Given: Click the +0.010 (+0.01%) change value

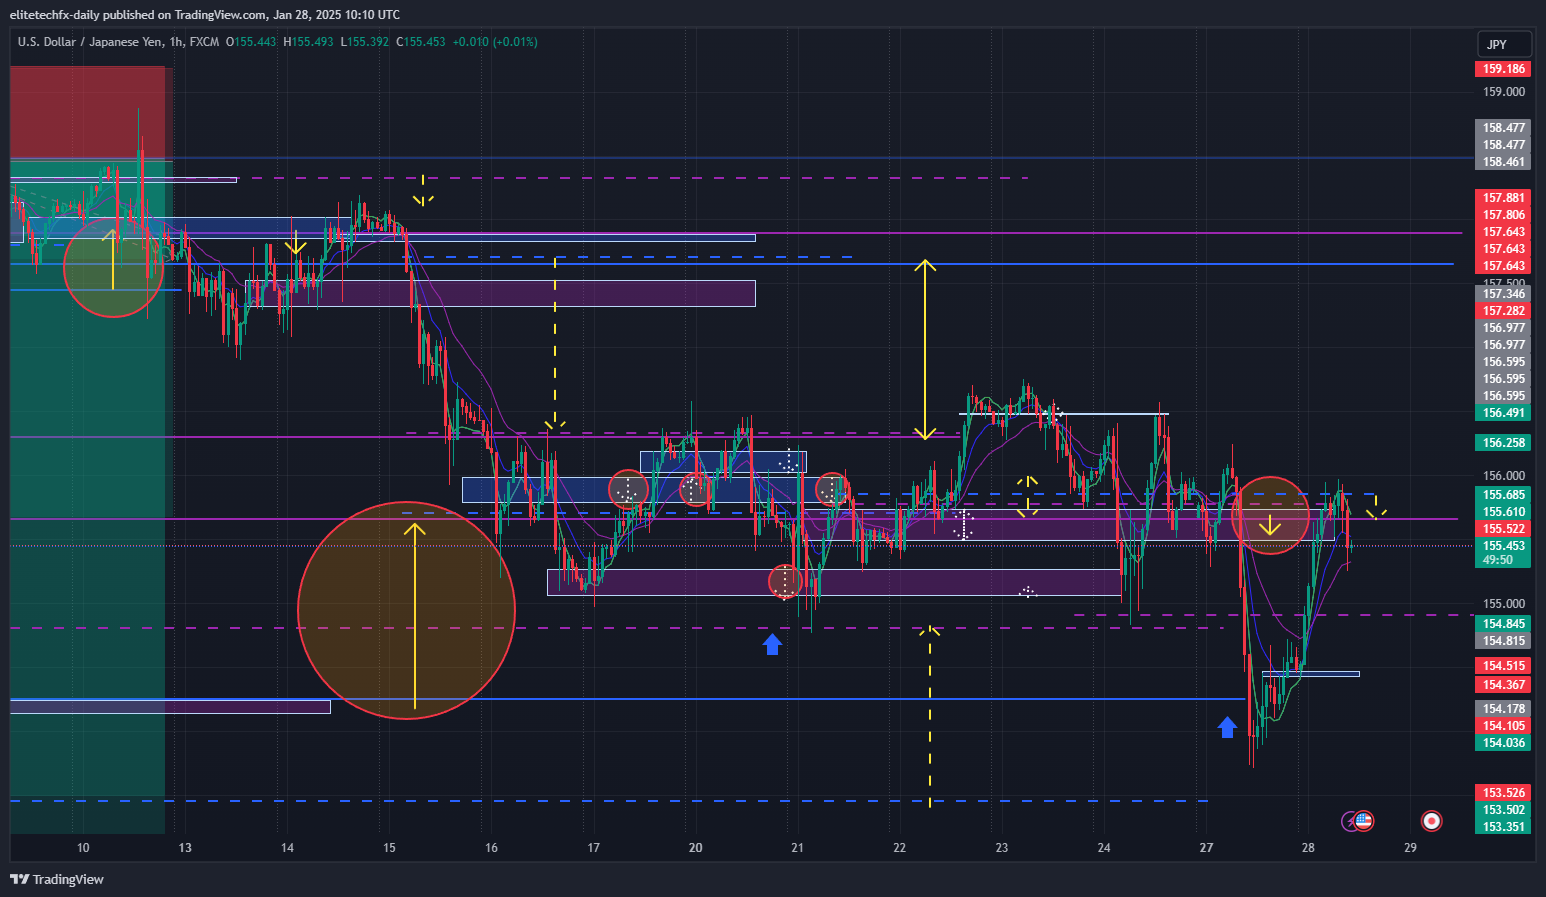Looking at the screenshot, I should [495, 42].
